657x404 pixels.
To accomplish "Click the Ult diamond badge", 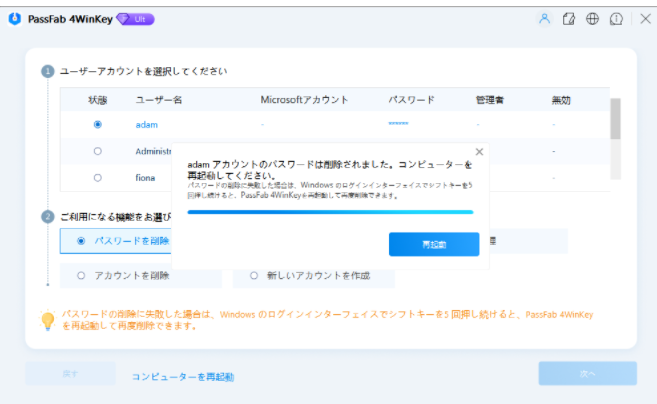I will pyautogui.click(x=135, y=19).
